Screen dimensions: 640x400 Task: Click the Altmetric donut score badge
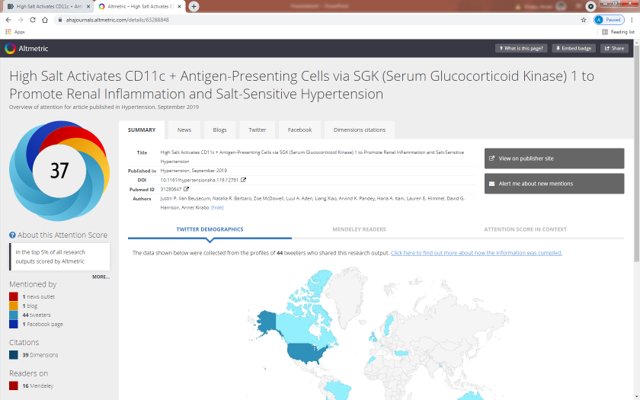tap(60, 171)
